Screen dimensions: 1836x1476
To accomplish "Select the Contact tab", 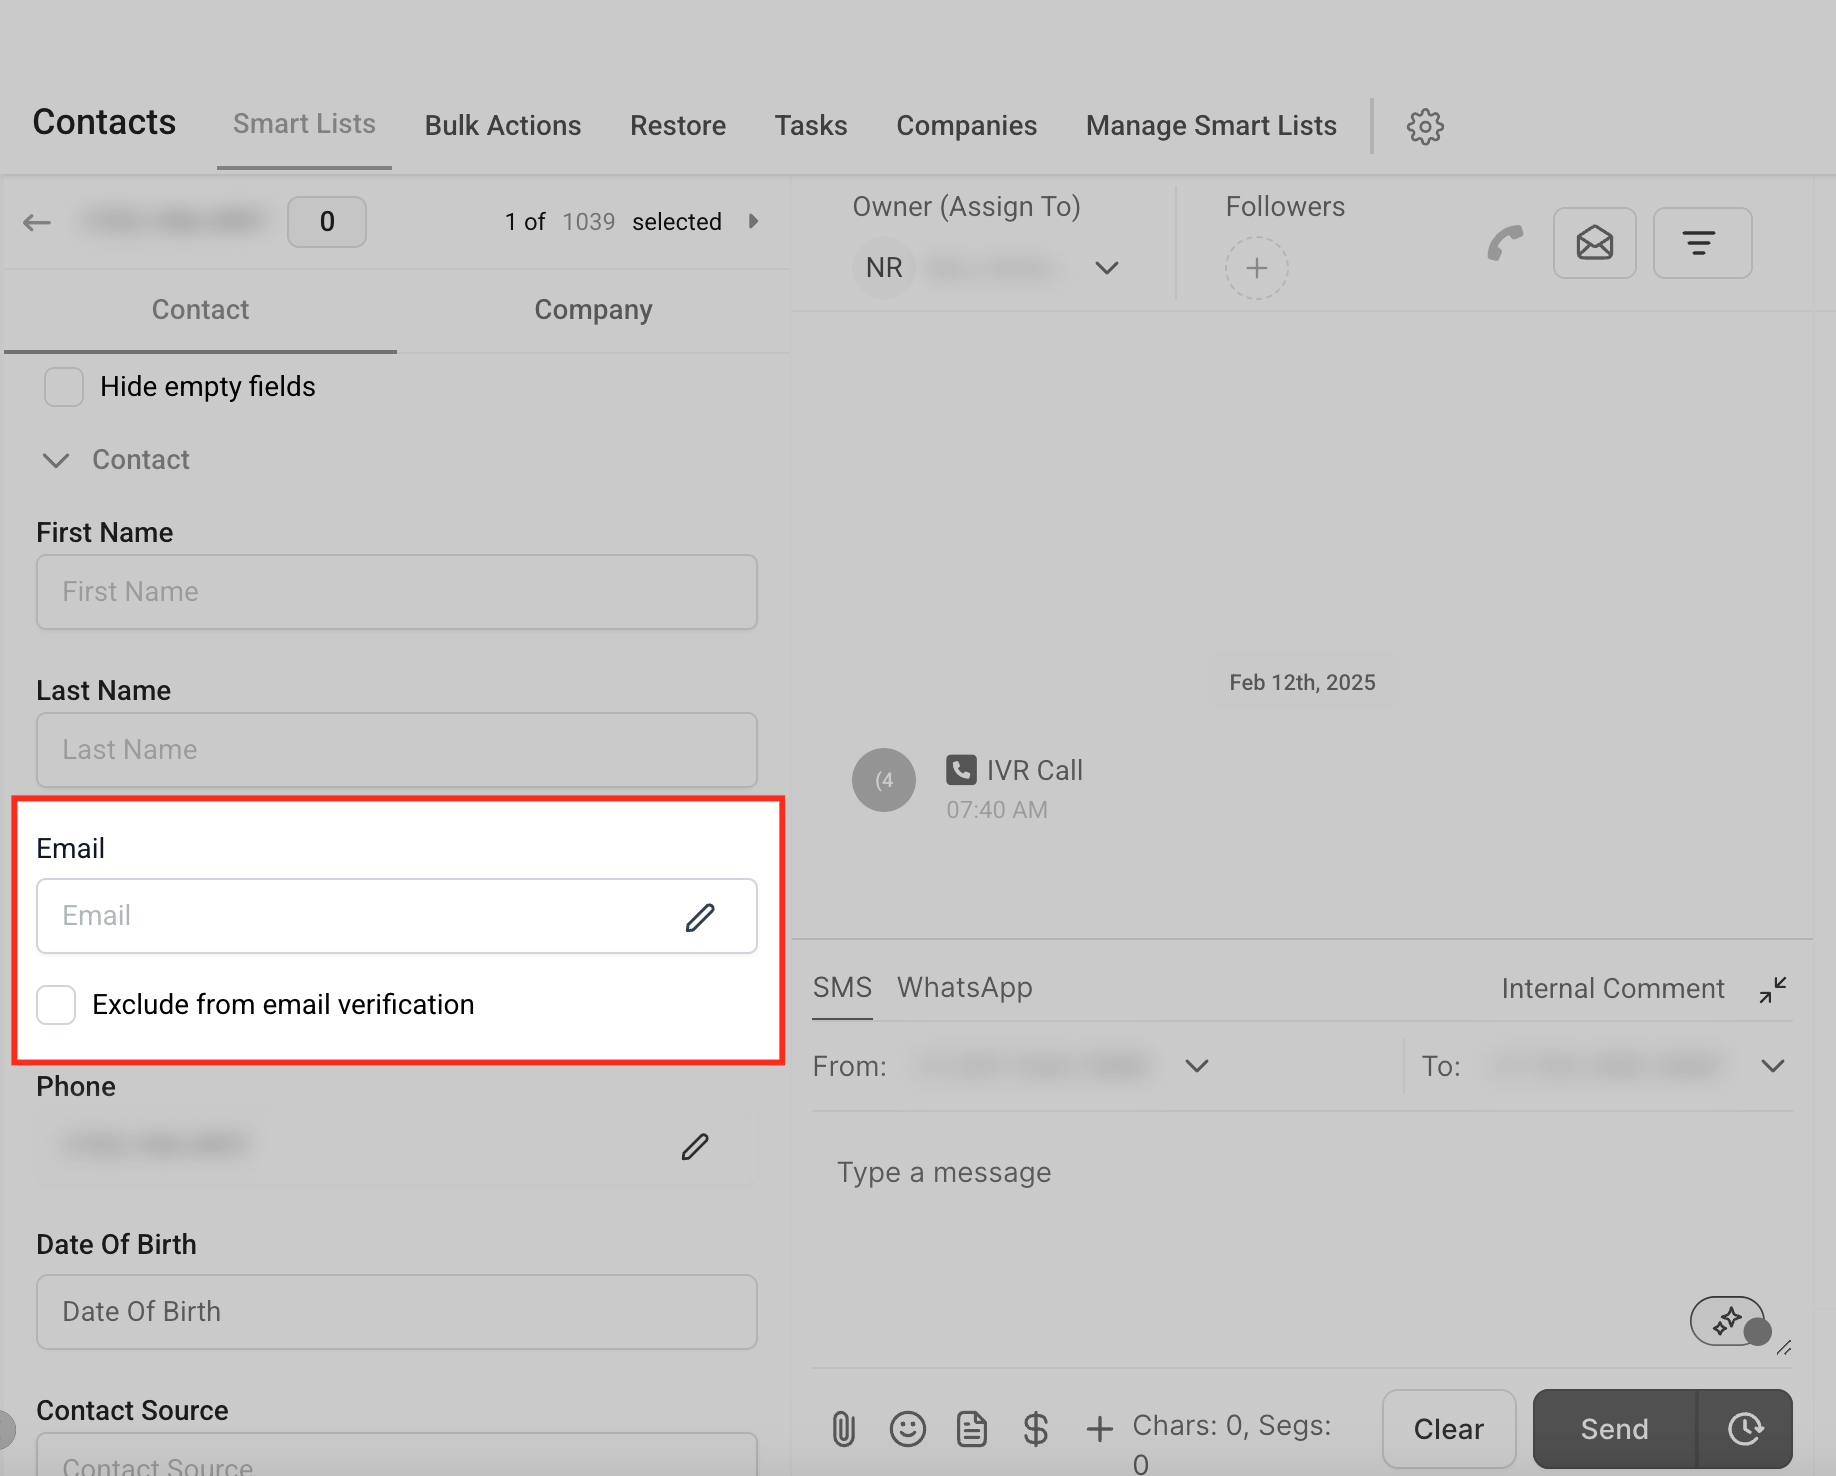I will pos(200,310).
